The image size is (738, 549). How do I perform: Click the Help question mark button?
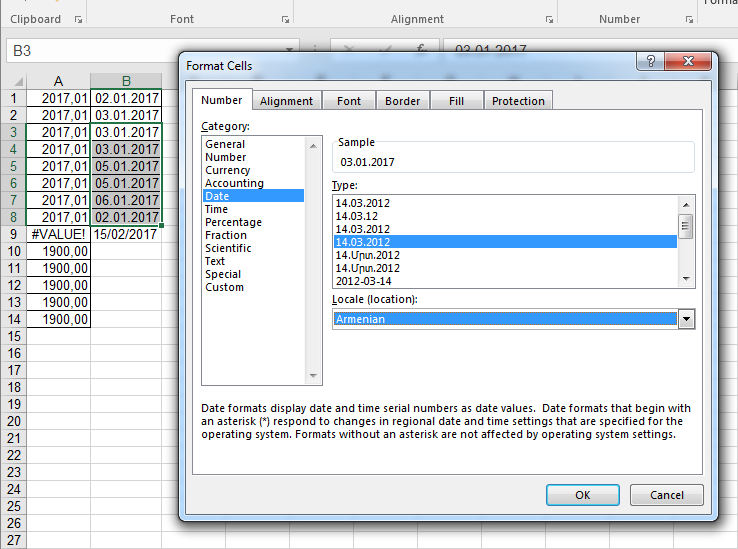coord(650,61)
